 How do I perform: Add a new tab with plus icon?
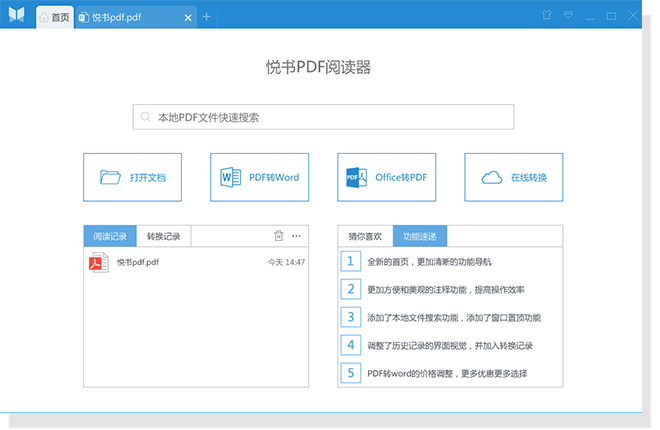pos(206,17)
